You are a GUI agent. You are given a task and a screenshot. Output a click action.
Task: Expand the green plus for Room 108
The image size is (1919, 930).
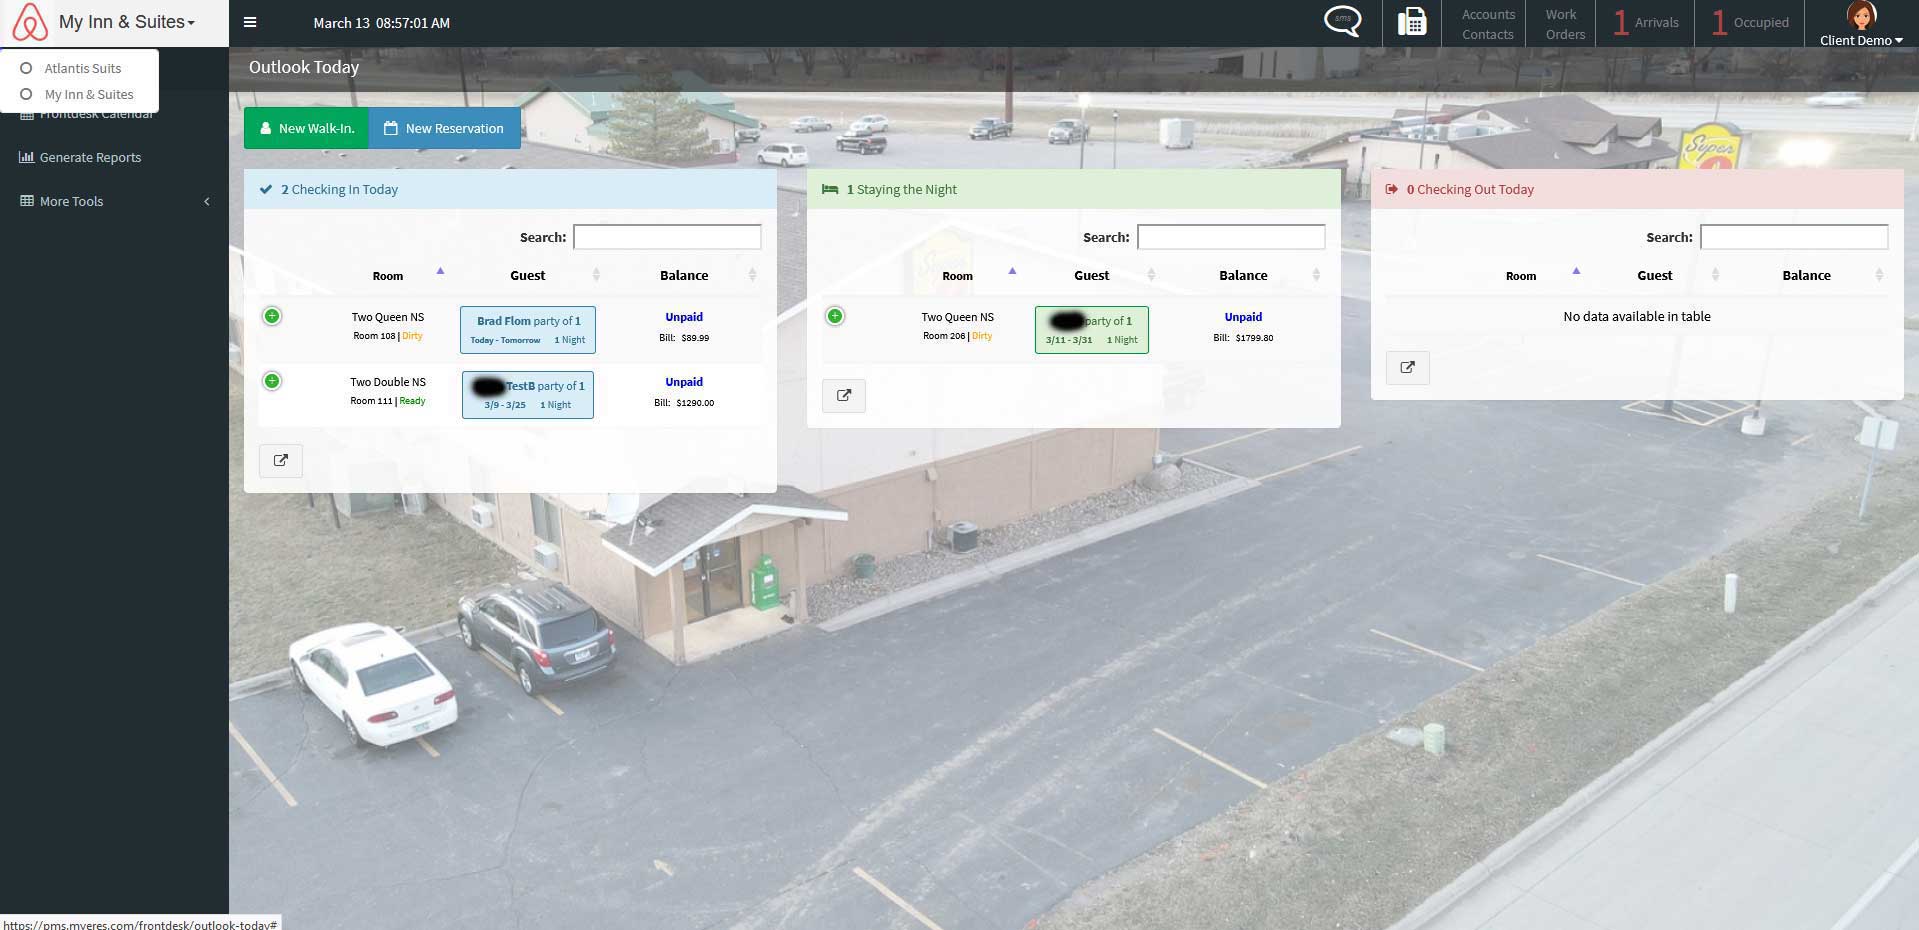tap(272, 316)
